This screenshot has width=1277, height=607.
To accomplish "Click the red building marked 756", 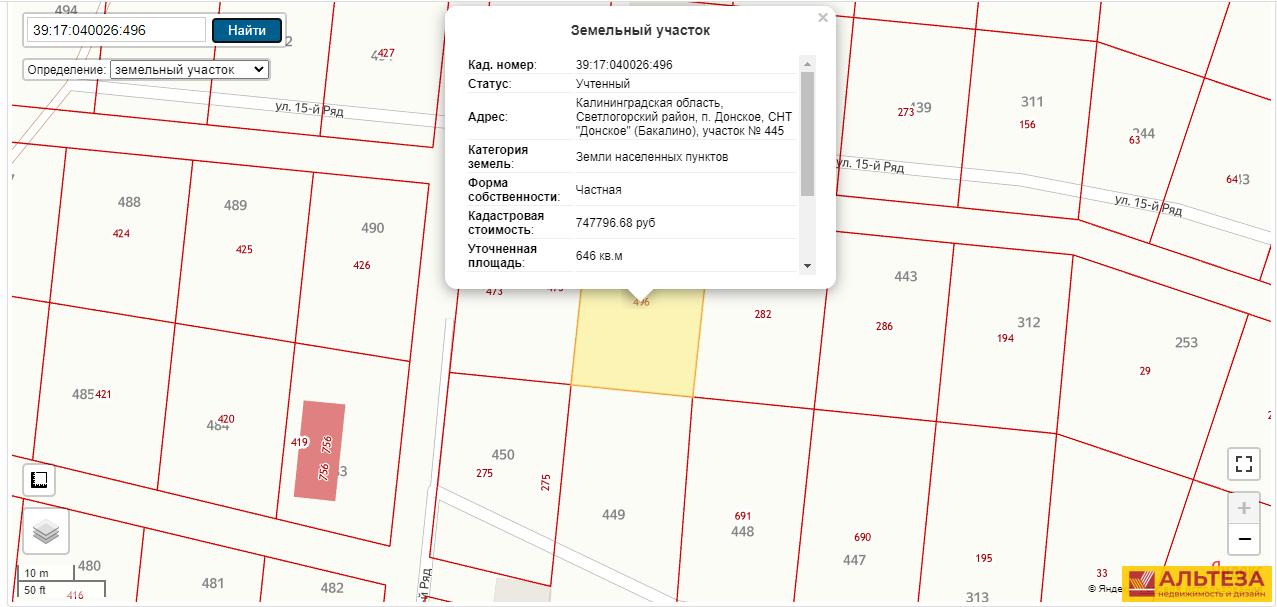I will [320, 450].
